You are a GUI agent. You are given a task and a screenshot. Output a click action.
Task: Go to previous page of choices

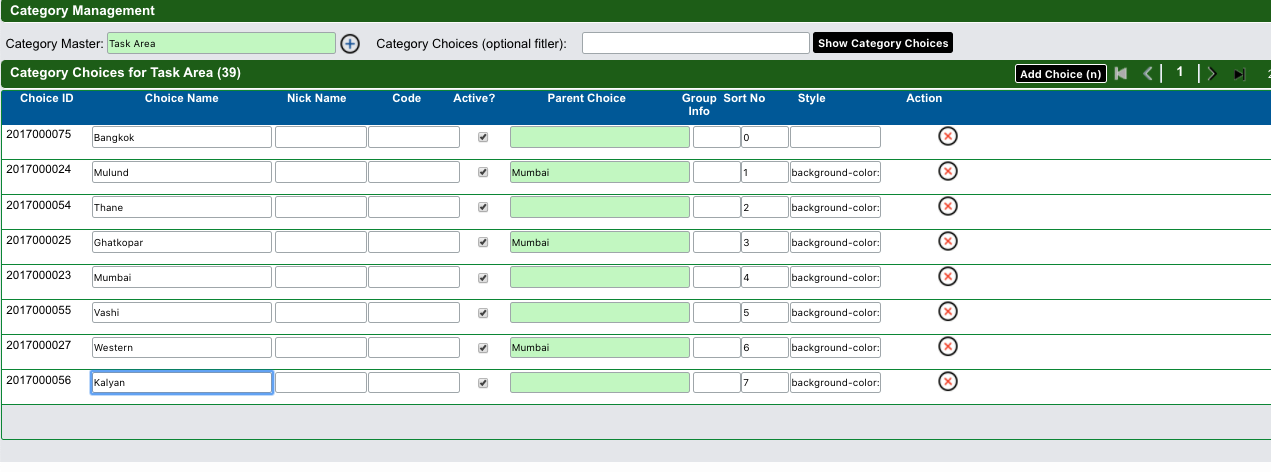point(1148,73)
